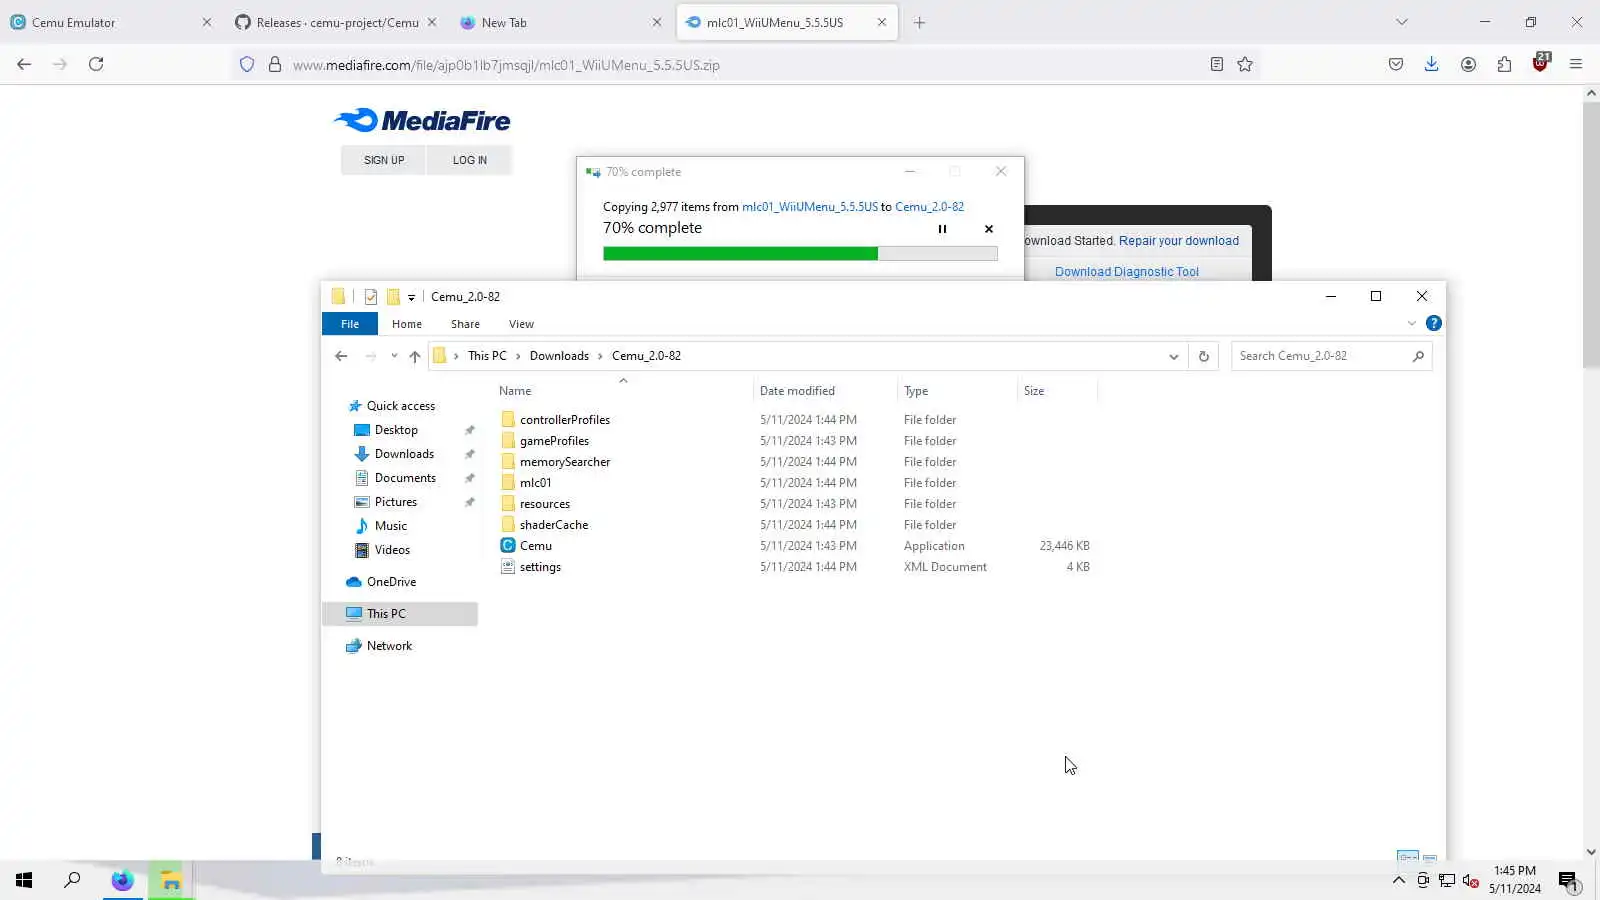Go back in Firefox browser history

24,64
